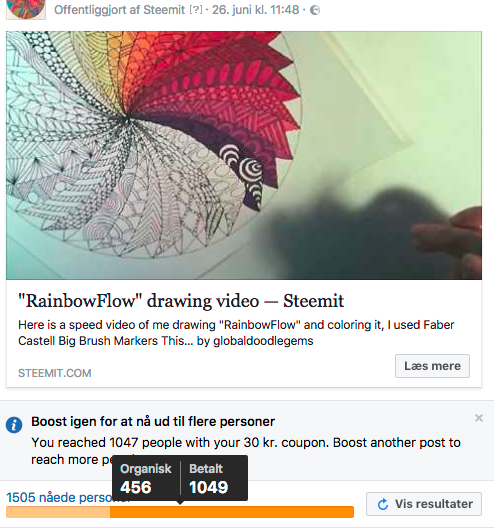The width and height of the screenshot is (494, 532).
Task: Click the blue info icon in boost notice
Action: (14, 424)
